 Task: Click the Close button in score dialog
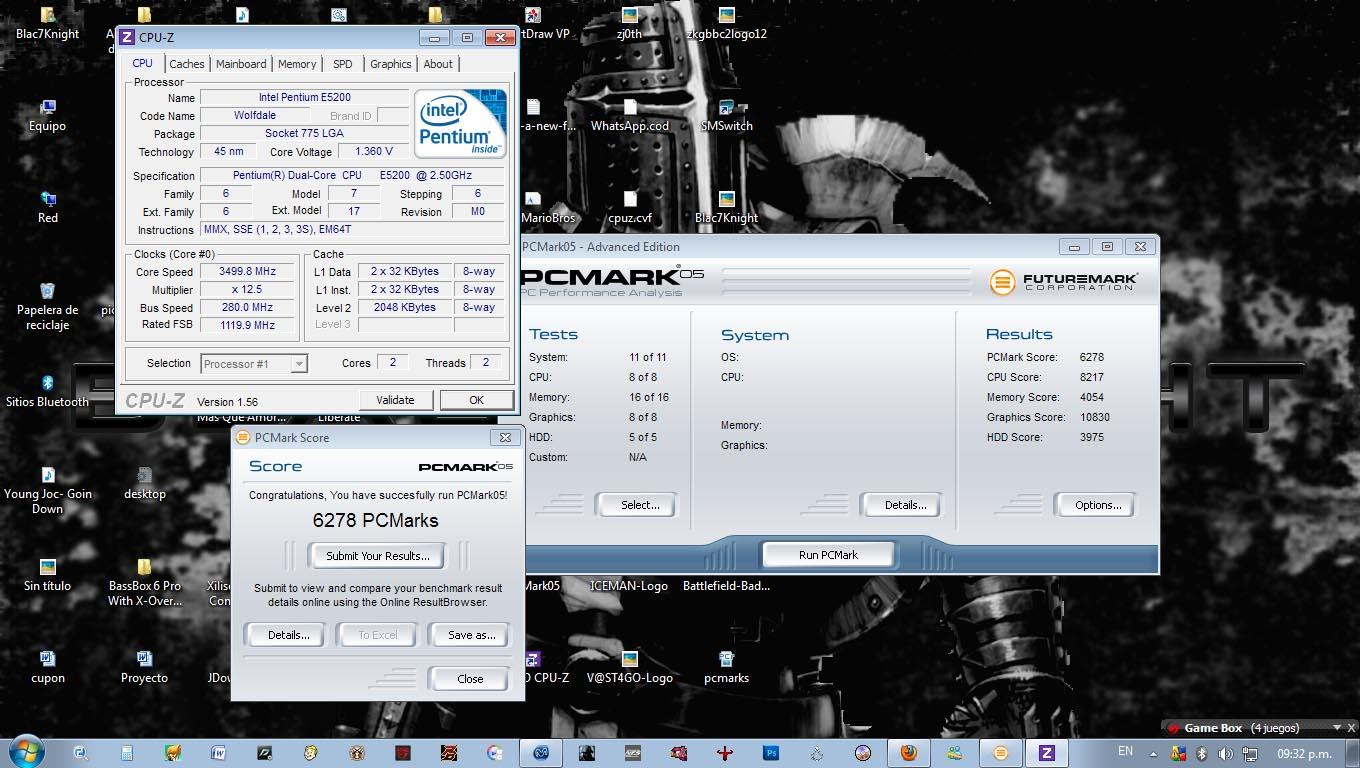coord(470,678)
